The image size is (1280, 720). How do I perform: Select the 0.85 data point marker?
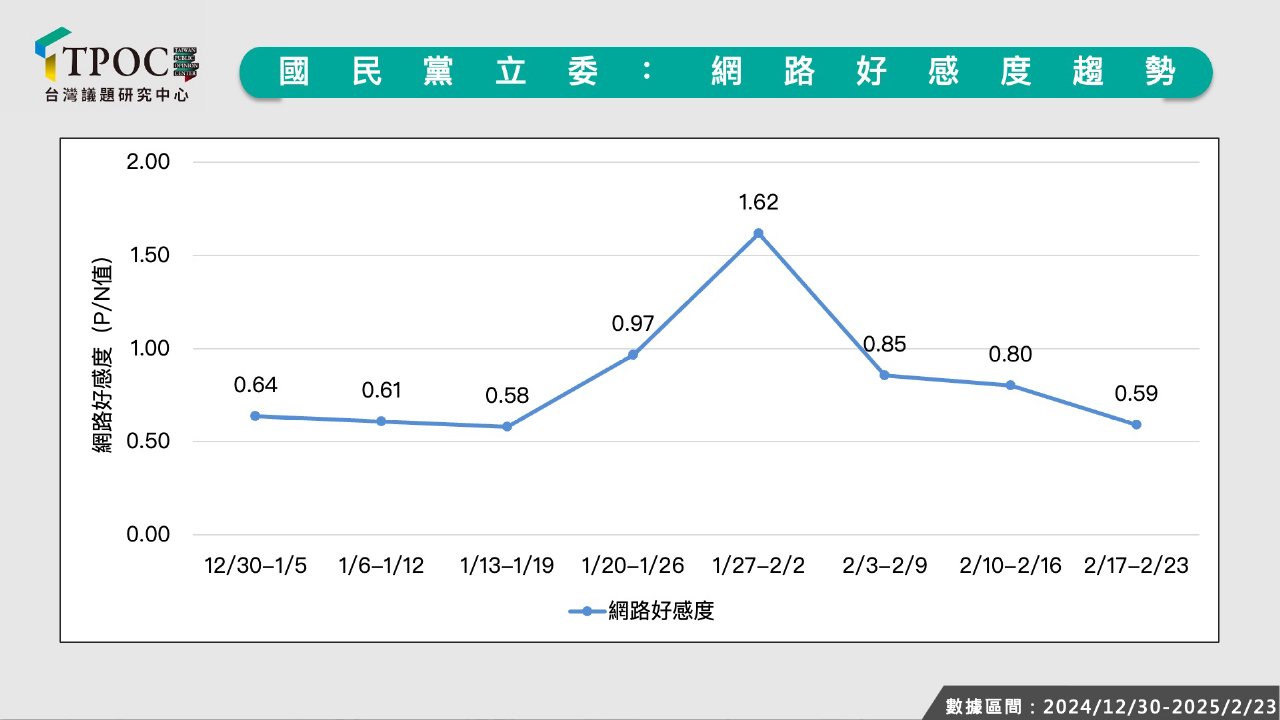coord(884,376)
